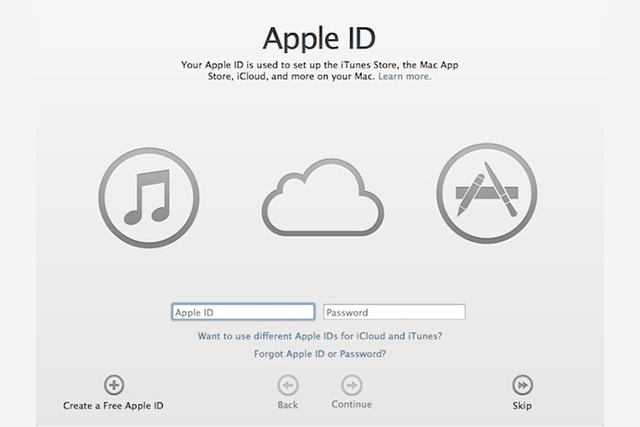Open 'Want to use different Apple IDs' link

(320, 336)
